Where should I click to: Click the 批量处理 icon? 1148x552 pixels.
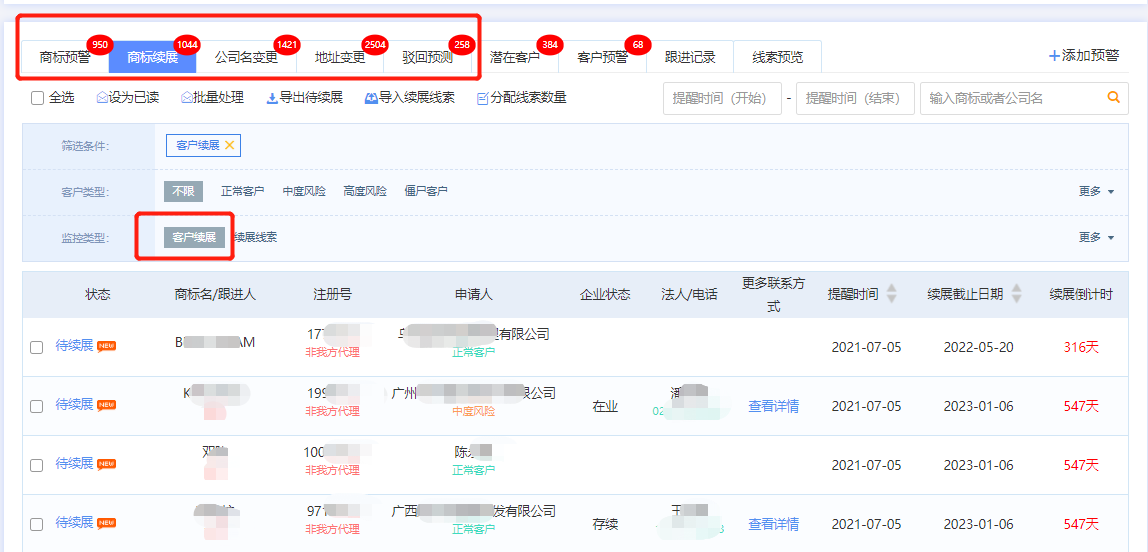pos(187,98)
